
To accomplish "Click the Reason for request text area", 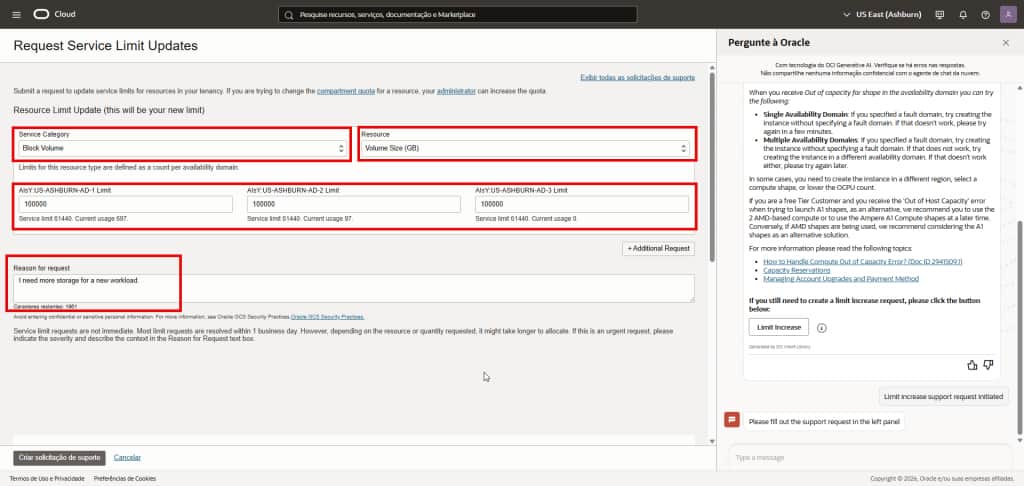I will coord(354,288).
